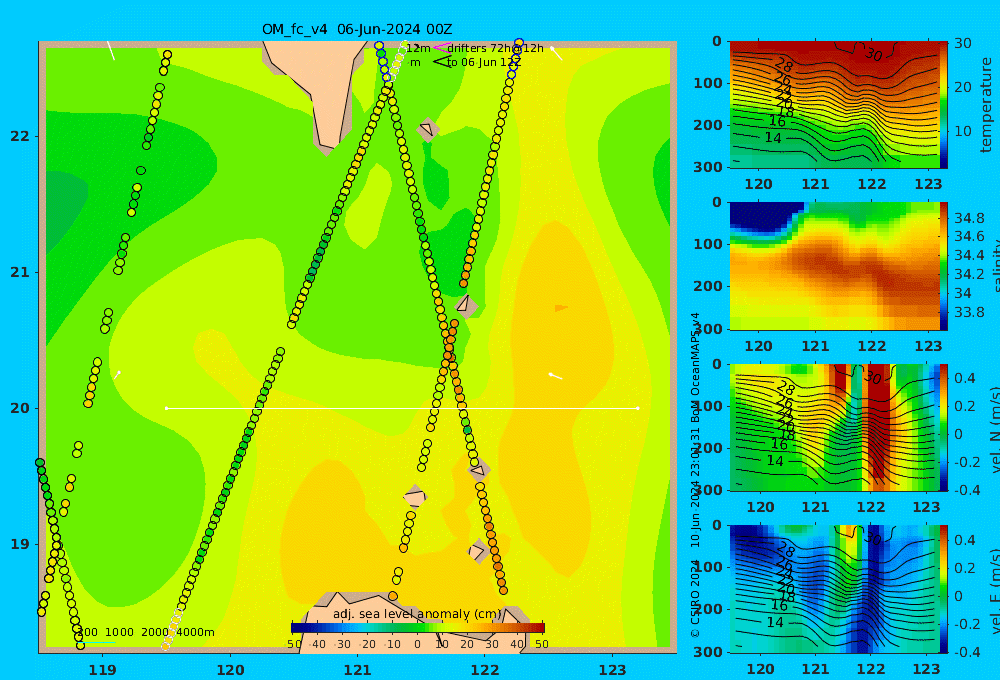The image size is (1000, 680).
Task: Click the '34.8' tick on salinity colorbar
Action: coord(969,218)
